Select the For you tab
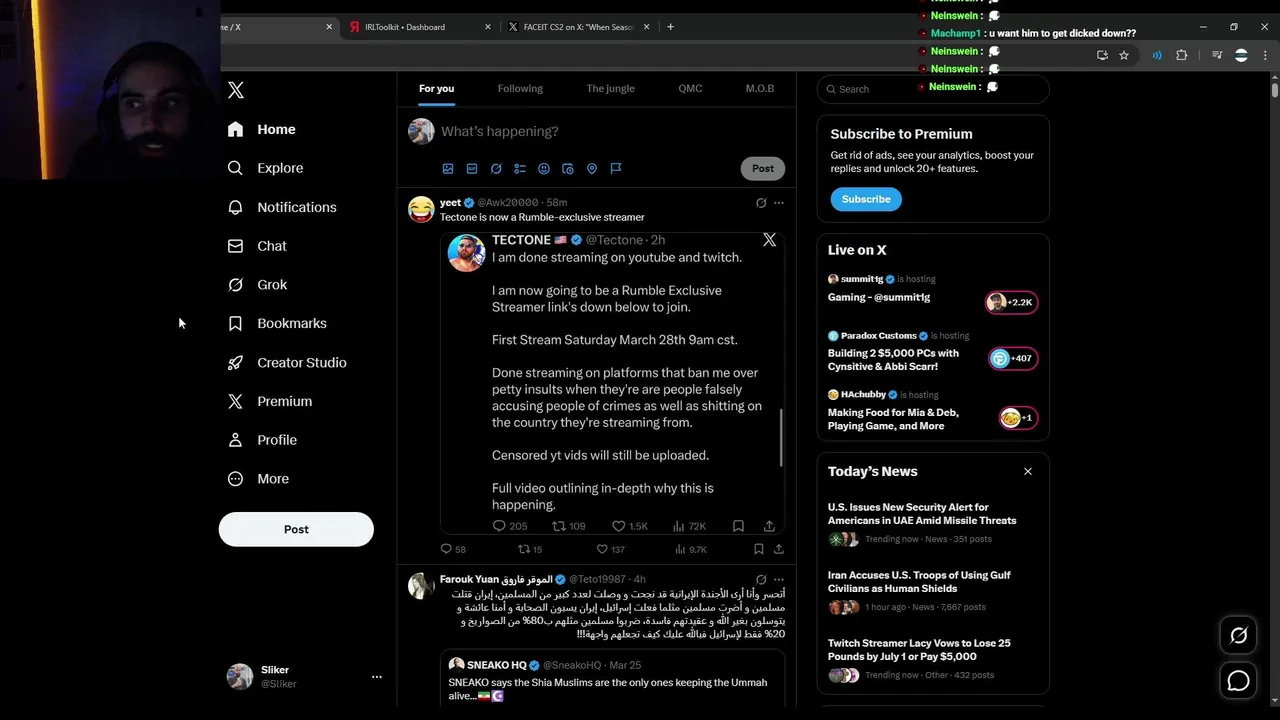 (436, 88)
